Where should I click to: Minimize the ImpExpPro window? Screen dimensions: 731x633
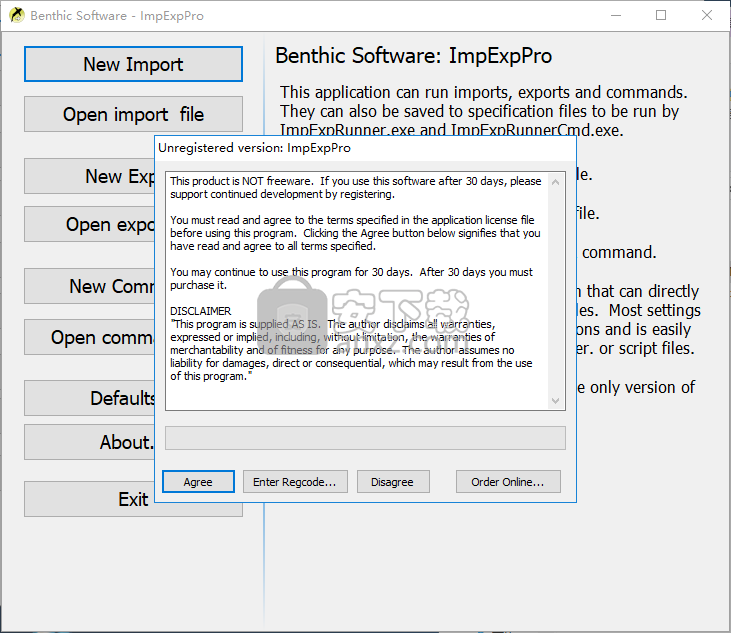[x=616, y=15]
